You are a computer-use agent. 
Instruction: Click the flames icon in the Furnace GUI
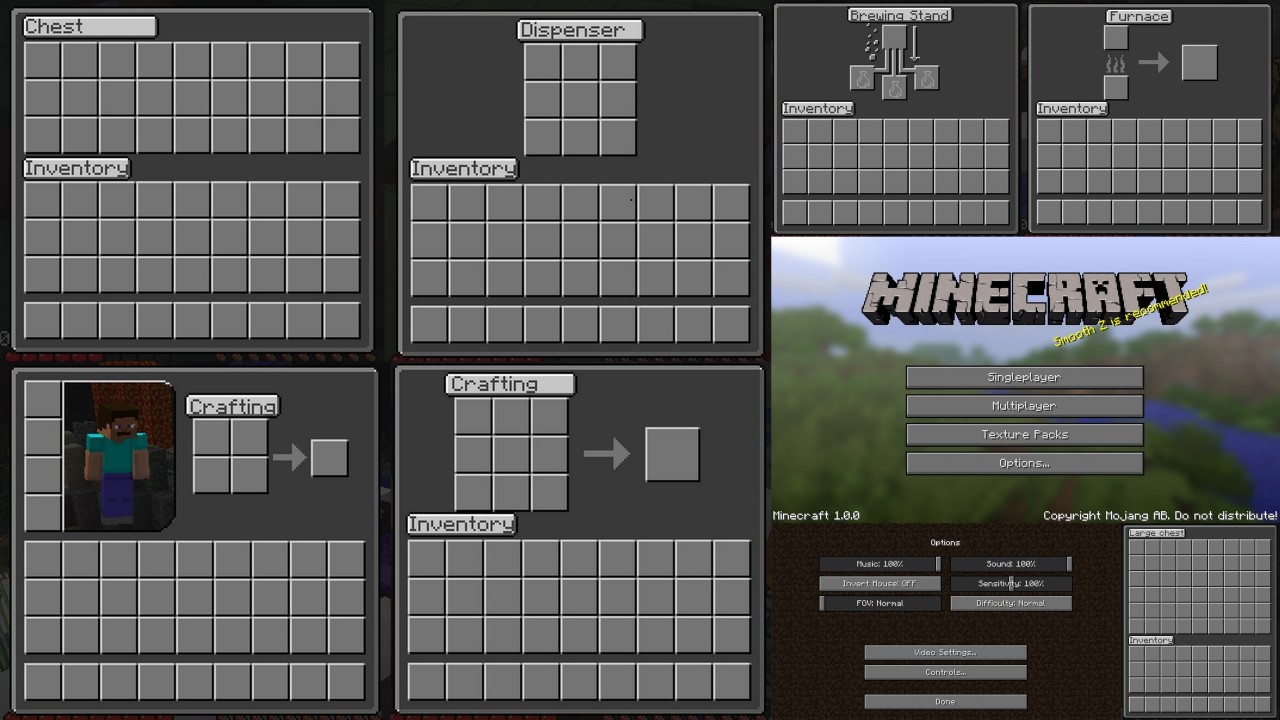1115,62
